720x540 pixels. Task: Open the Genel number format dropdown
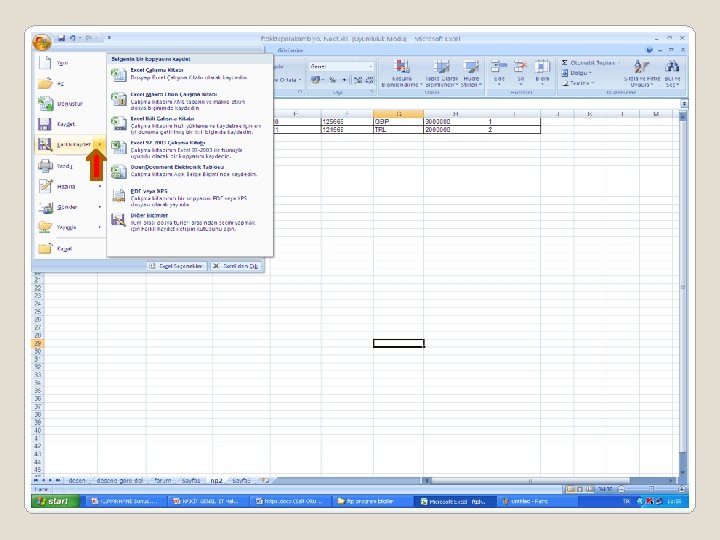click(x=341, y=67)
